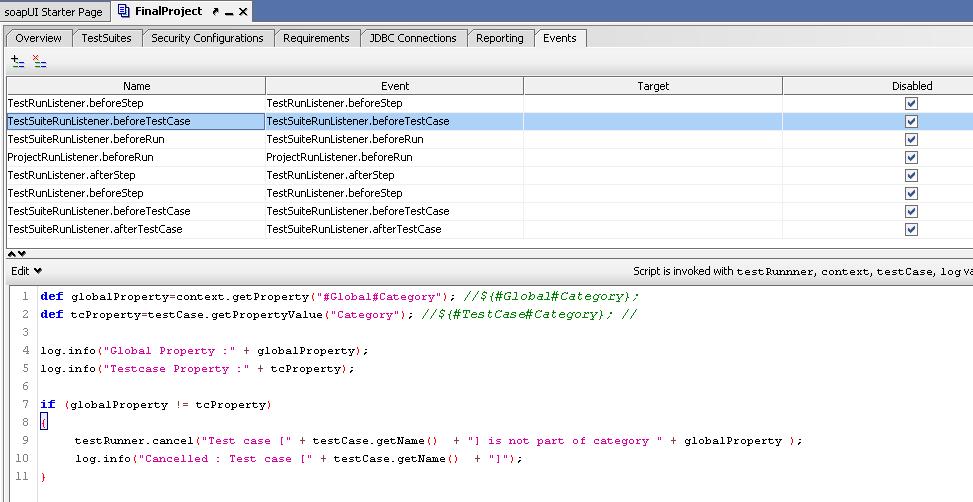Click the remove event handler icon
Screen dimensions: 973x502
[40, 61]
